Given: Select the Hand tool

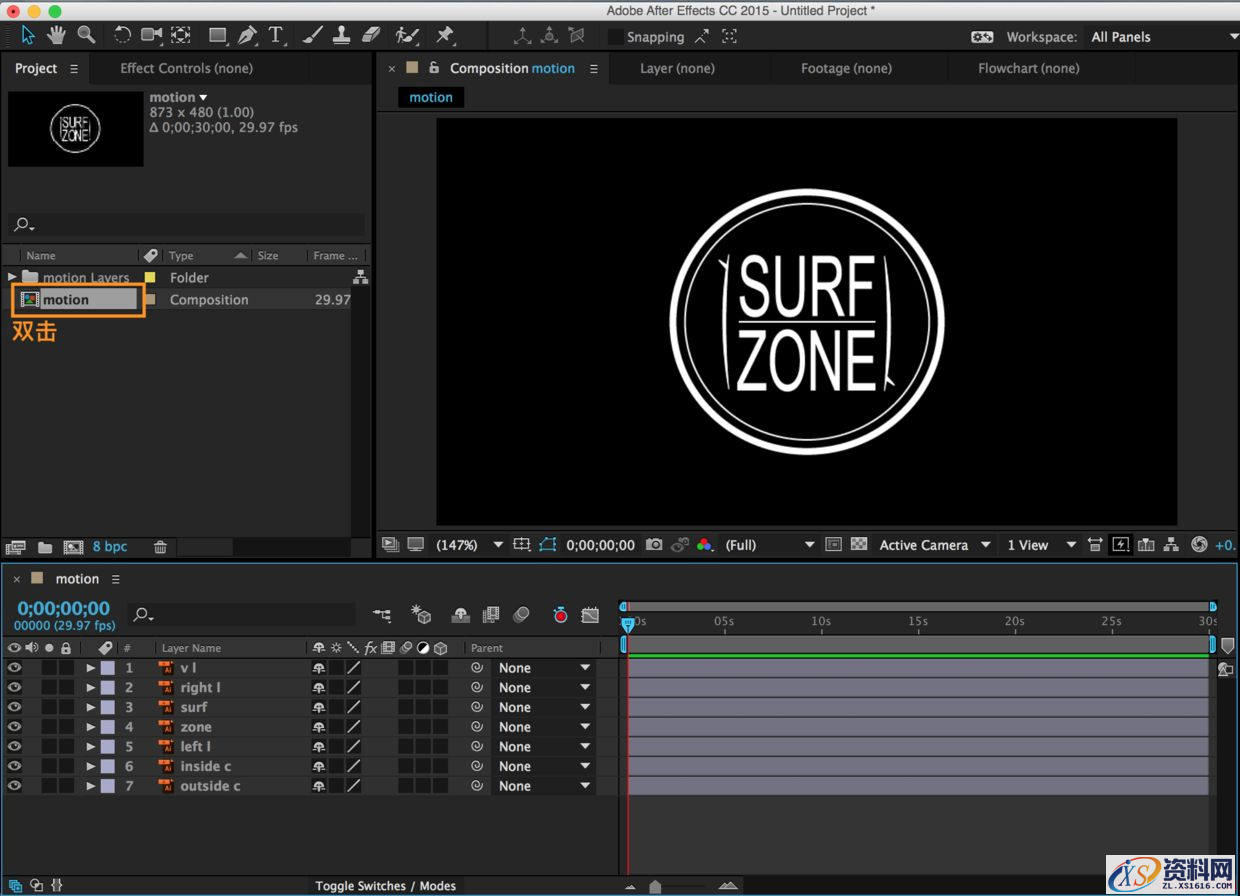Looking at the screenshot, I should pyautogui.click(x=57, y=35).
